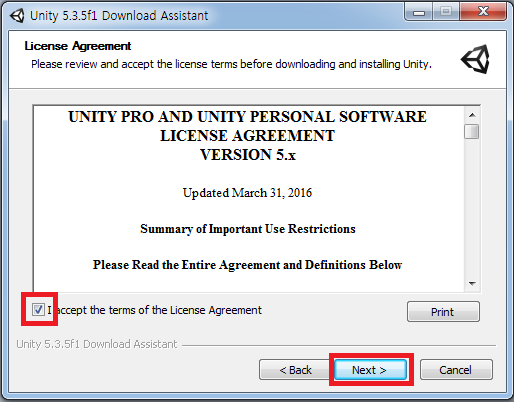The image size is (514, 402).
Task: Click the 'Updated March 31, 2016' text
Action: tap(247, 193)
